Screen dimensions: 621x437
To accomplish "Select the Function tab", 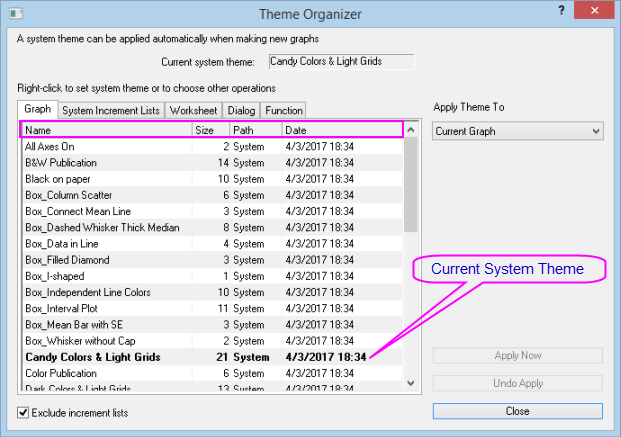I will coord(283,110).
